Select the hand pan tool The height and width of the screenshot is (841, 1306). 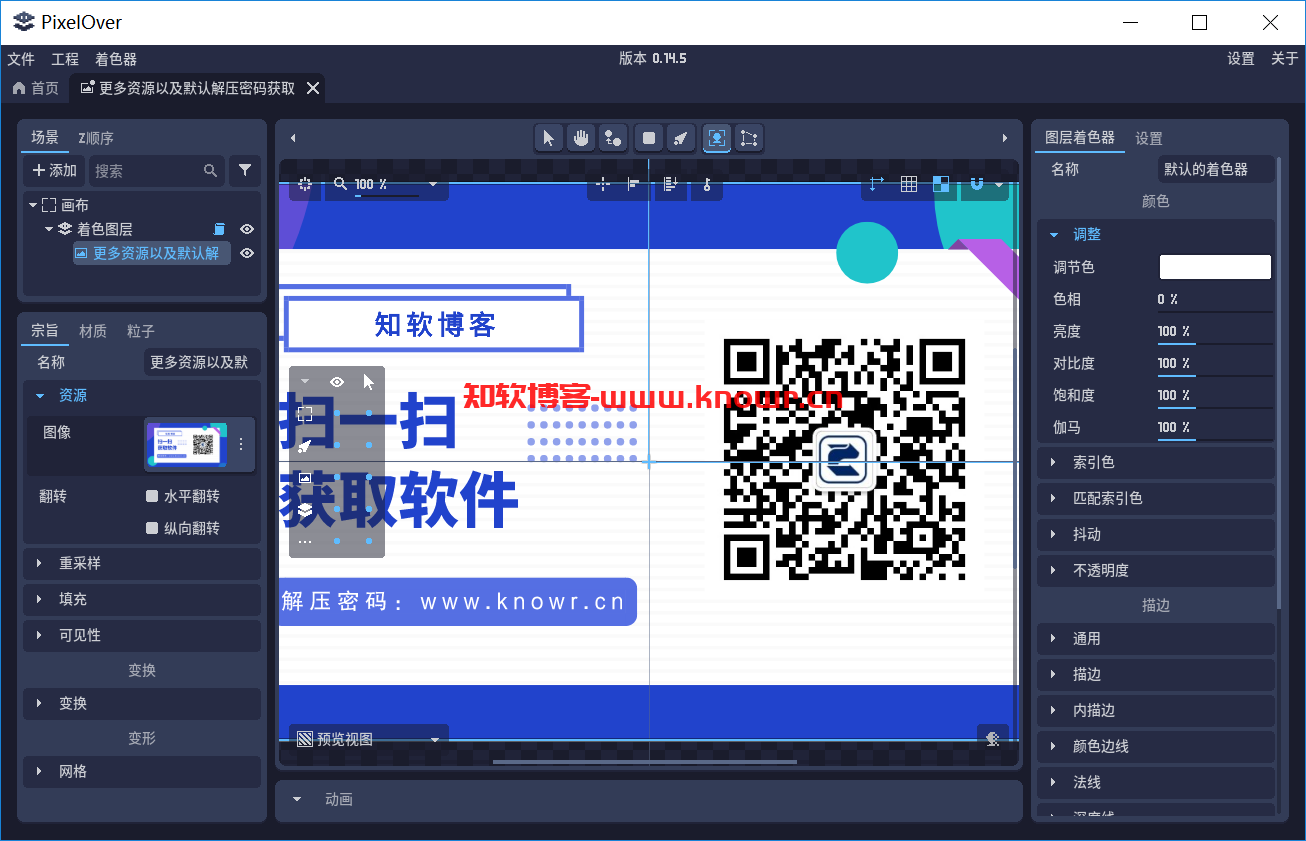tap(581, 139)
